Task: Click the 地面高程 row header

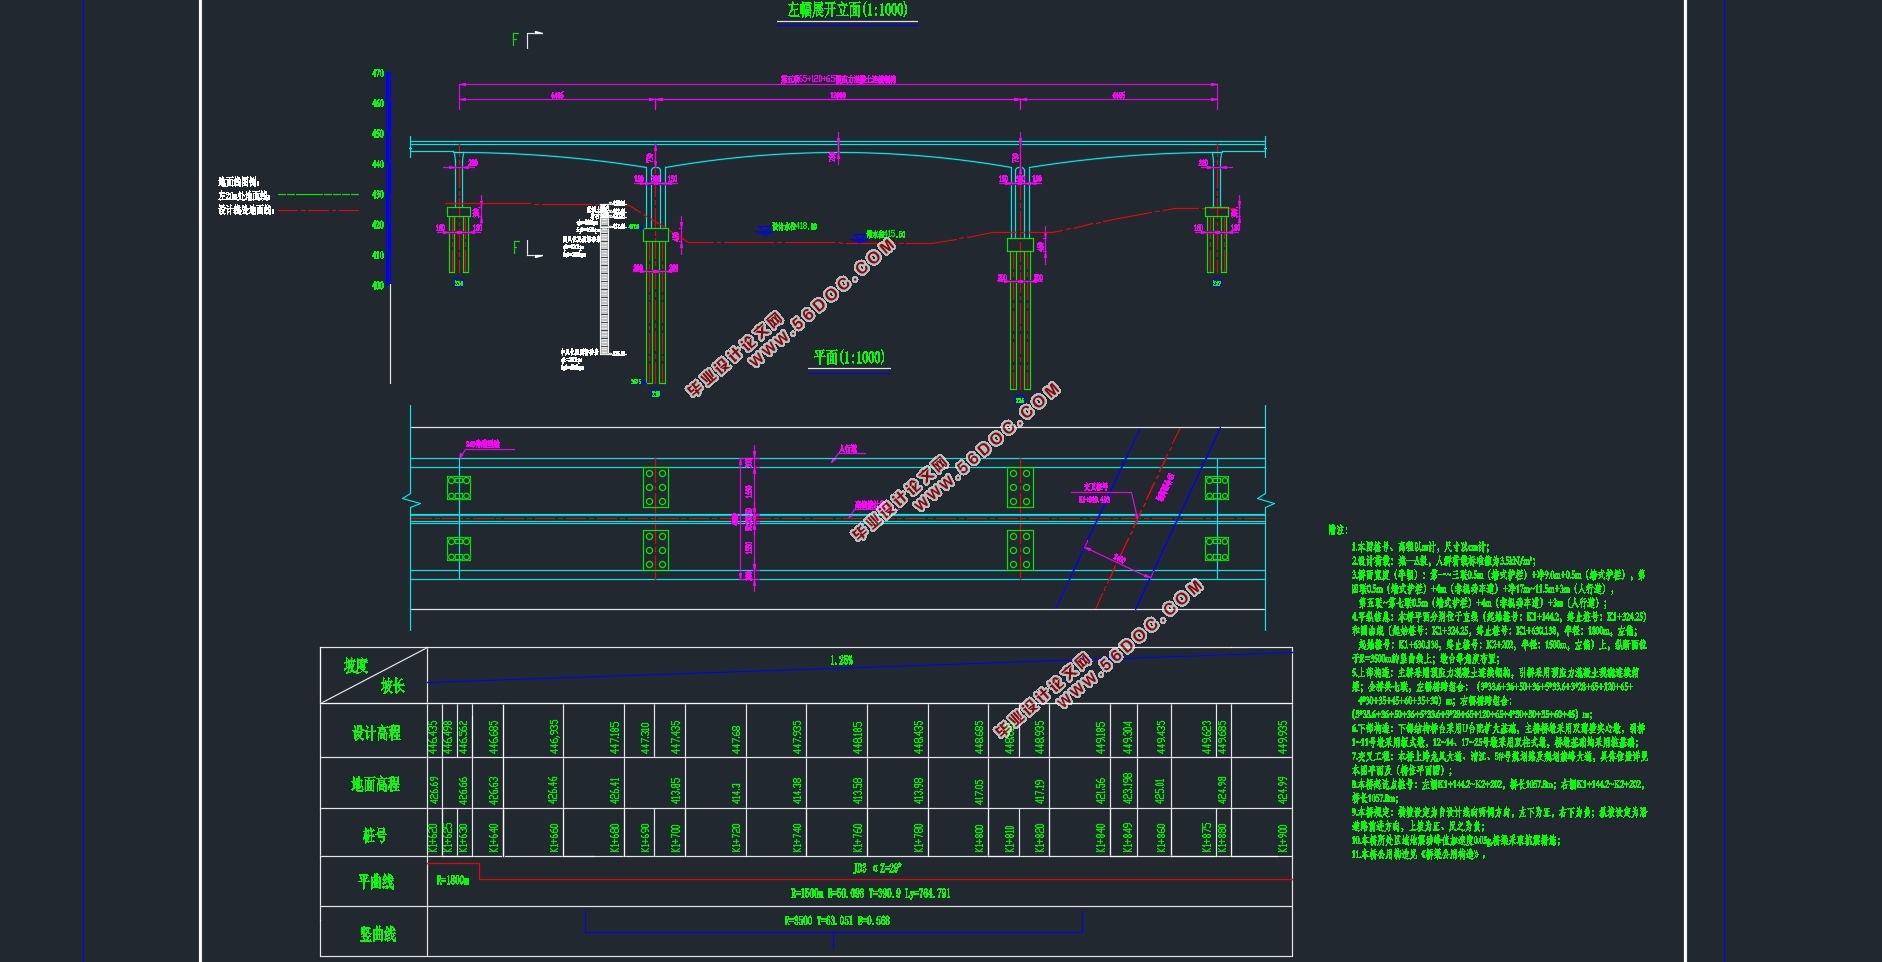Action: pos(376,784)
